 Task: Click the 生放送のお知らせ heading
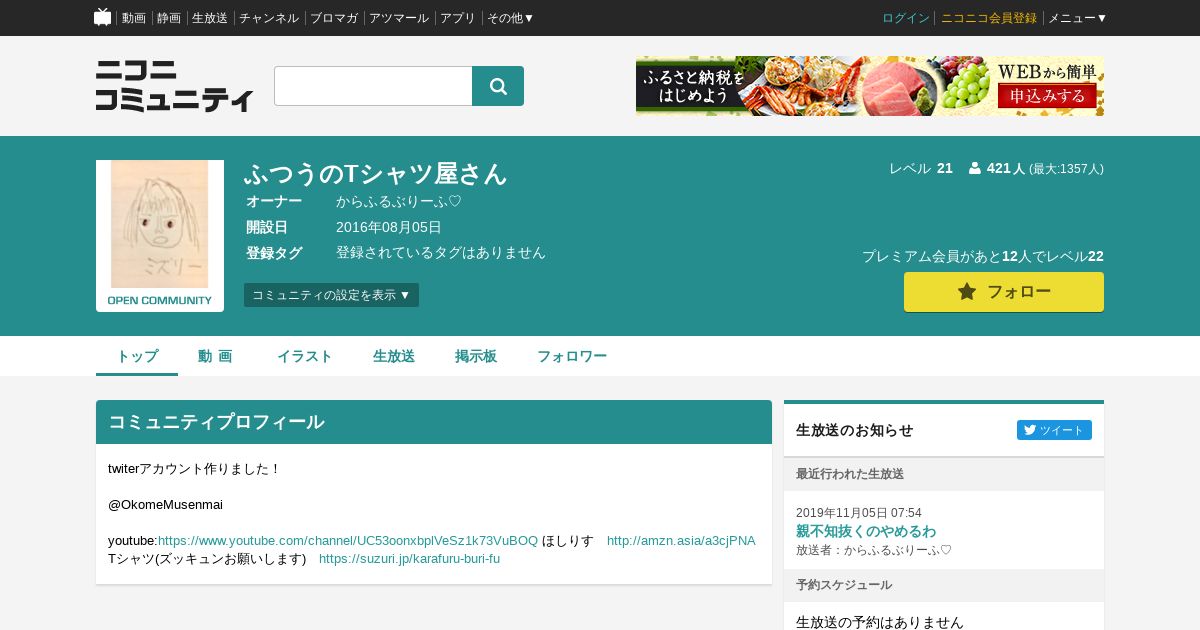pyautogui.click(x=855, y=430)
